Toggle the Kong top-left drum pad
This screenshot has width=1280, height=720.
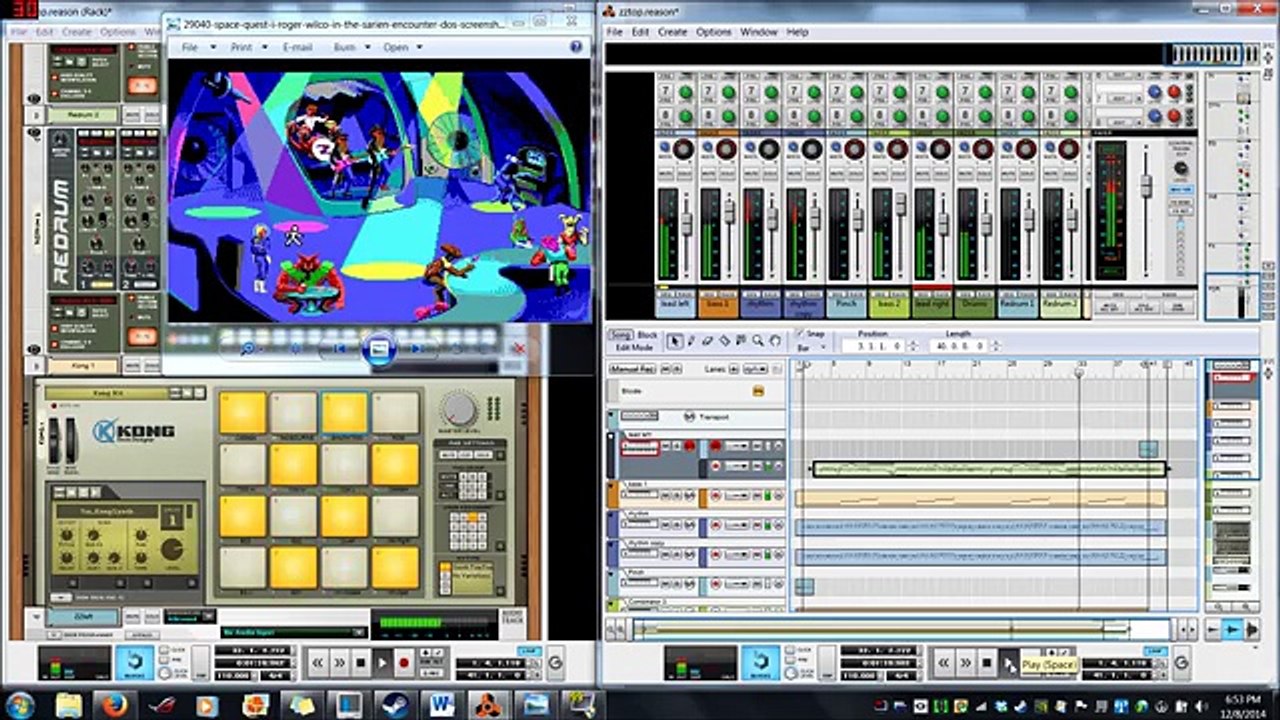pyautogui.click(x=243, y=413)
